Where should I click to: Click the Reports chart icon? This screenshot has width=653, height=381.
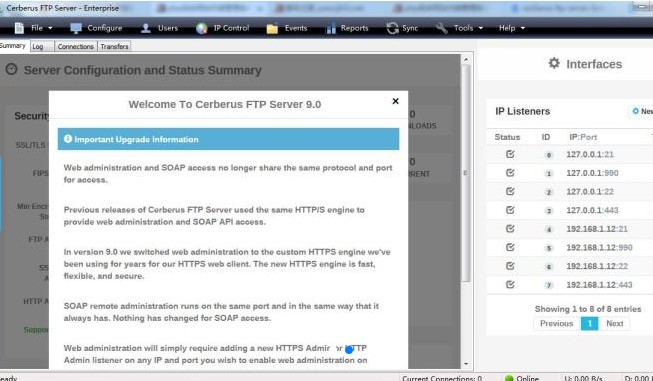331,28
